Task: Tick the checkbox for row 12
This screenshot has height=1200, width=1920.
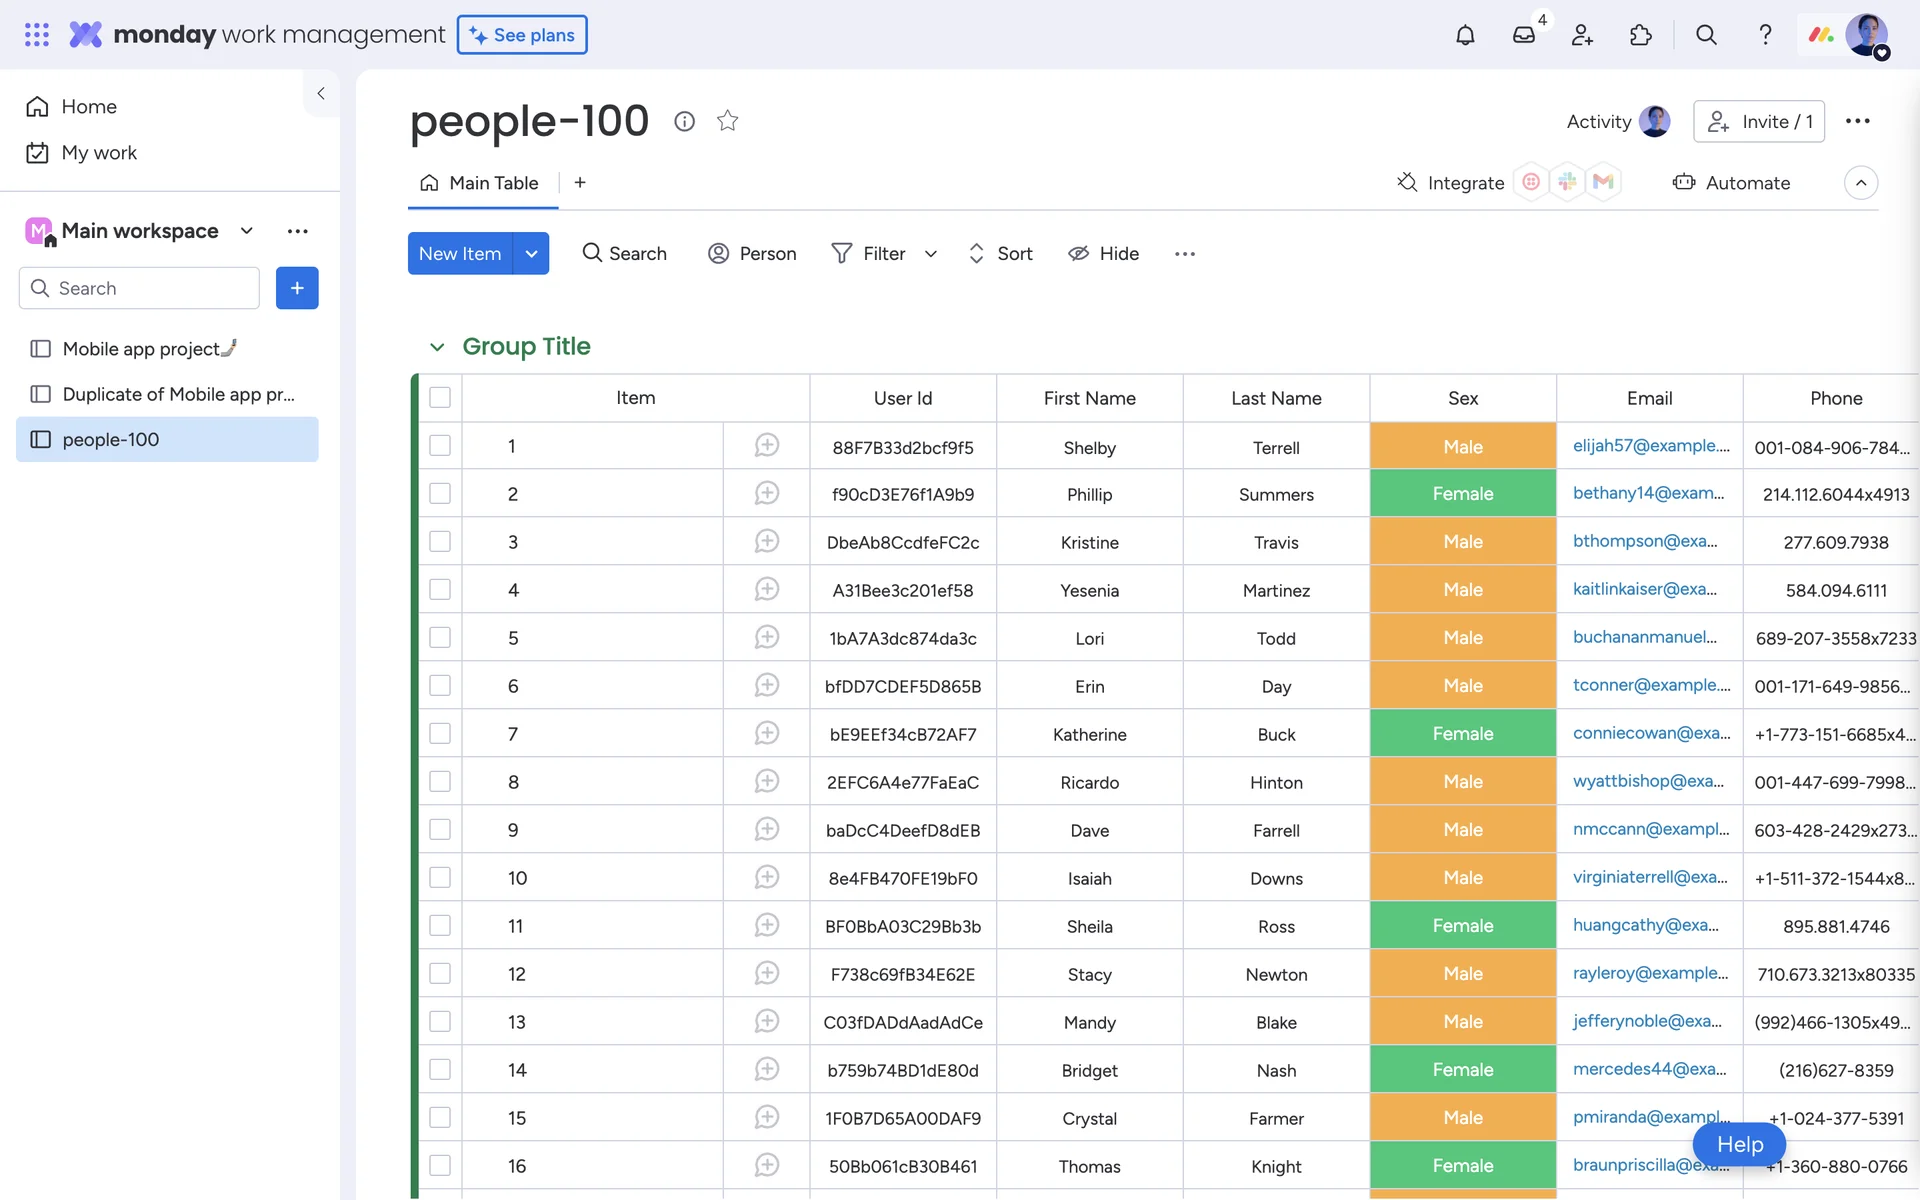Action: pos(440,974)
